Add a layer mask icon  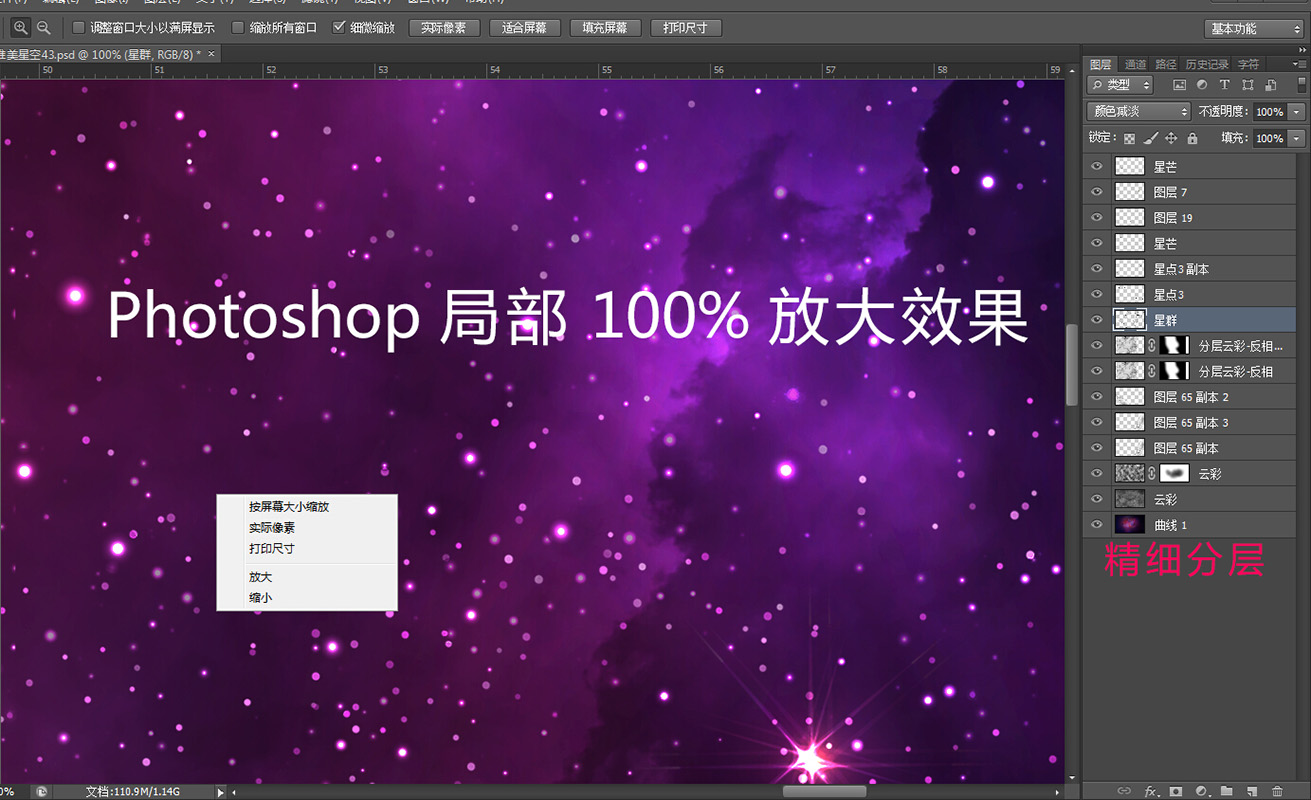point(1176,791)
